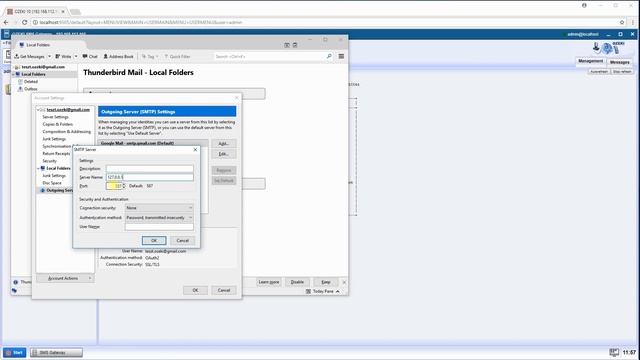Open the Account Actions dropdown
Image resolution: width=640 pixels, height=360 pixels.
tap(65, 278)
